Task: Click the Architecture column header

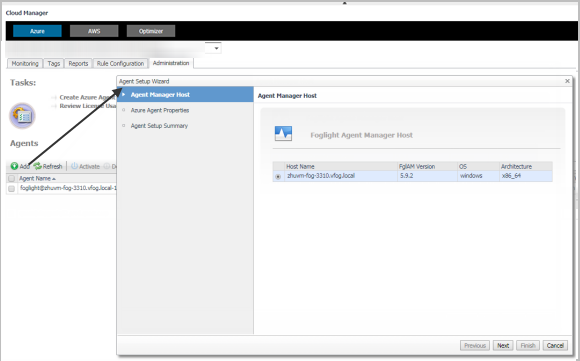Action: pyautogui.click(x=526, y=166)
